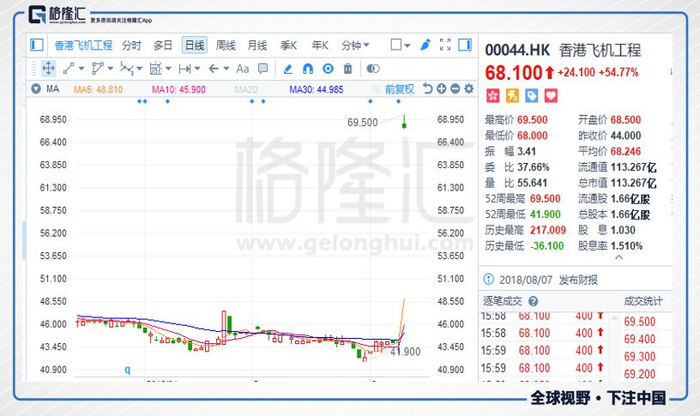Switch to 周线 weekly tab
This screenshot has width=700, height=416.
point(225,45)
